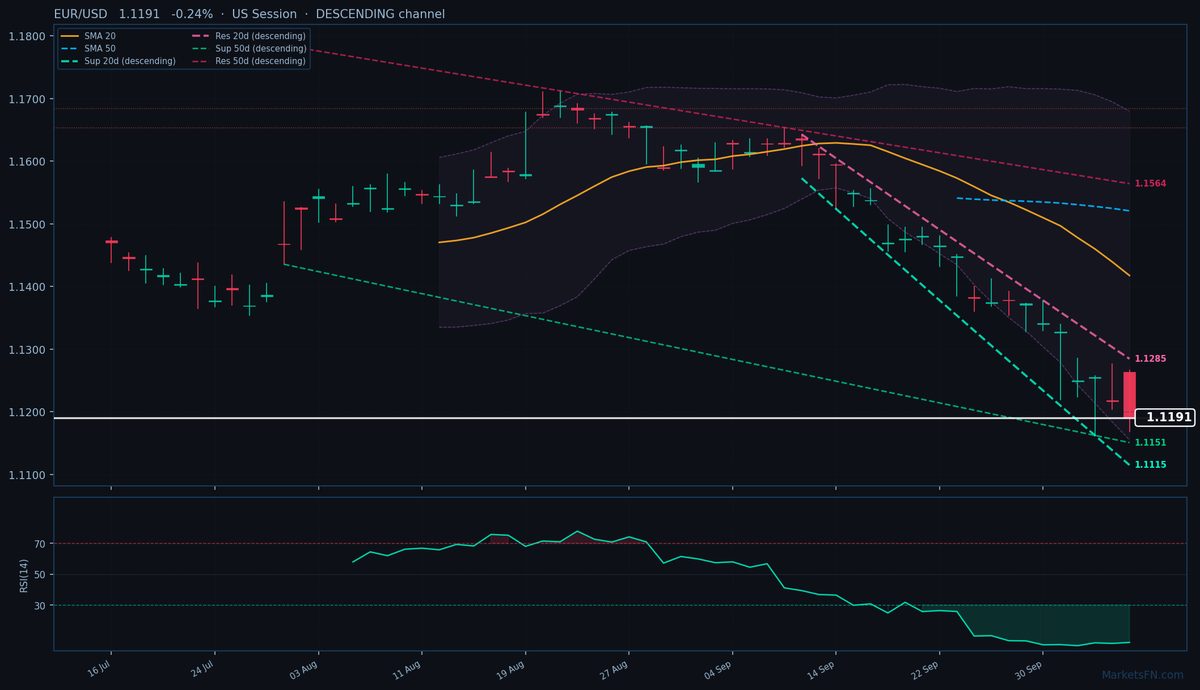This screenshot has width=1200, height=690.
Task: Click the Res 20d (descending) legend label
Action: pos(260,36)
